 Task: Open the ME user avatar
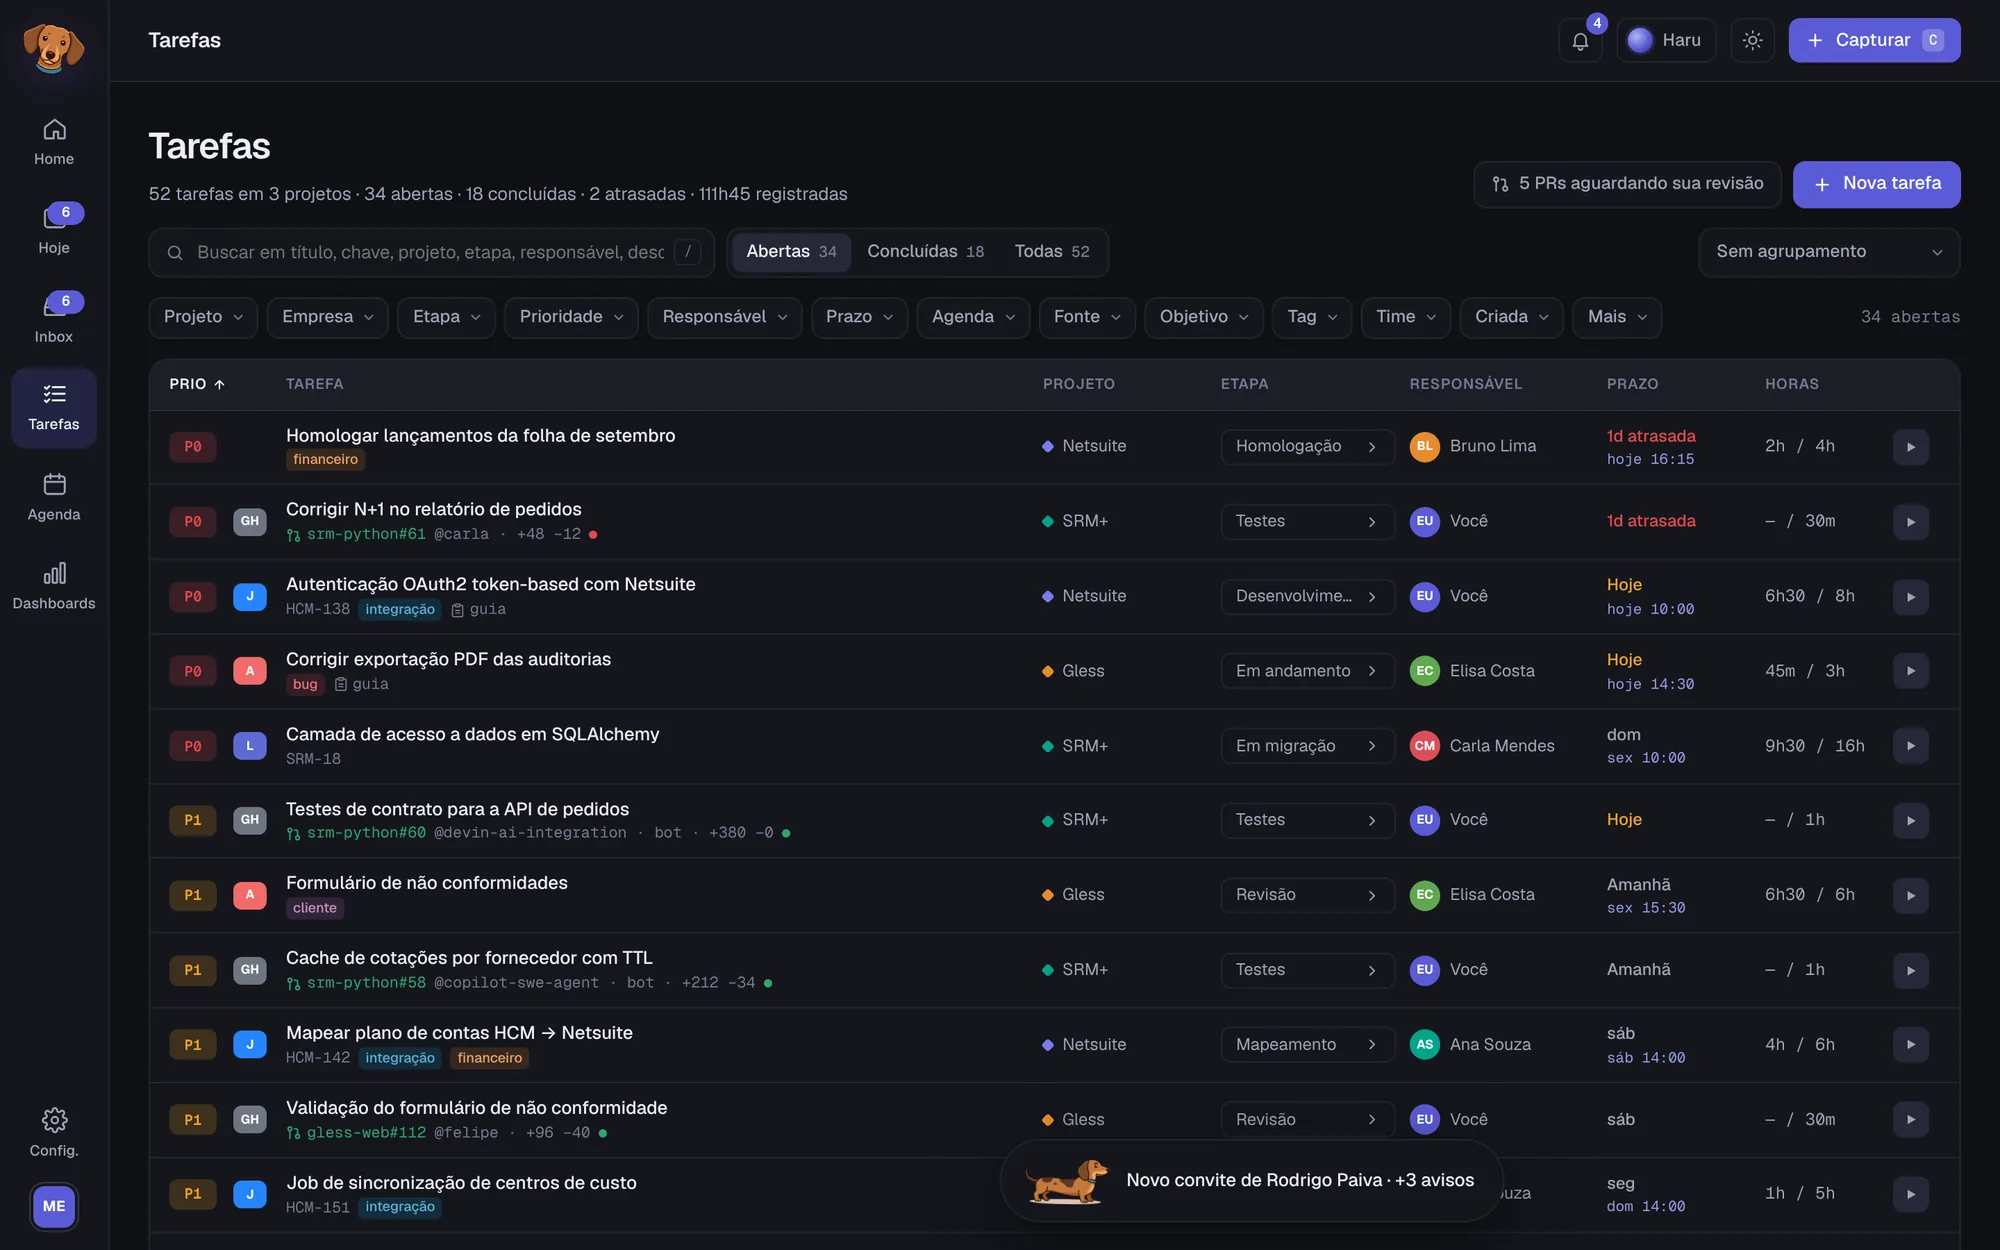tap(54, 1206)
